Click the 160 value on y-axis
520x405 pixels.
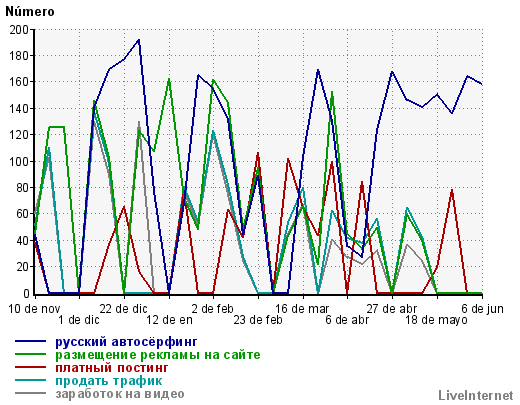pos(20,82)
